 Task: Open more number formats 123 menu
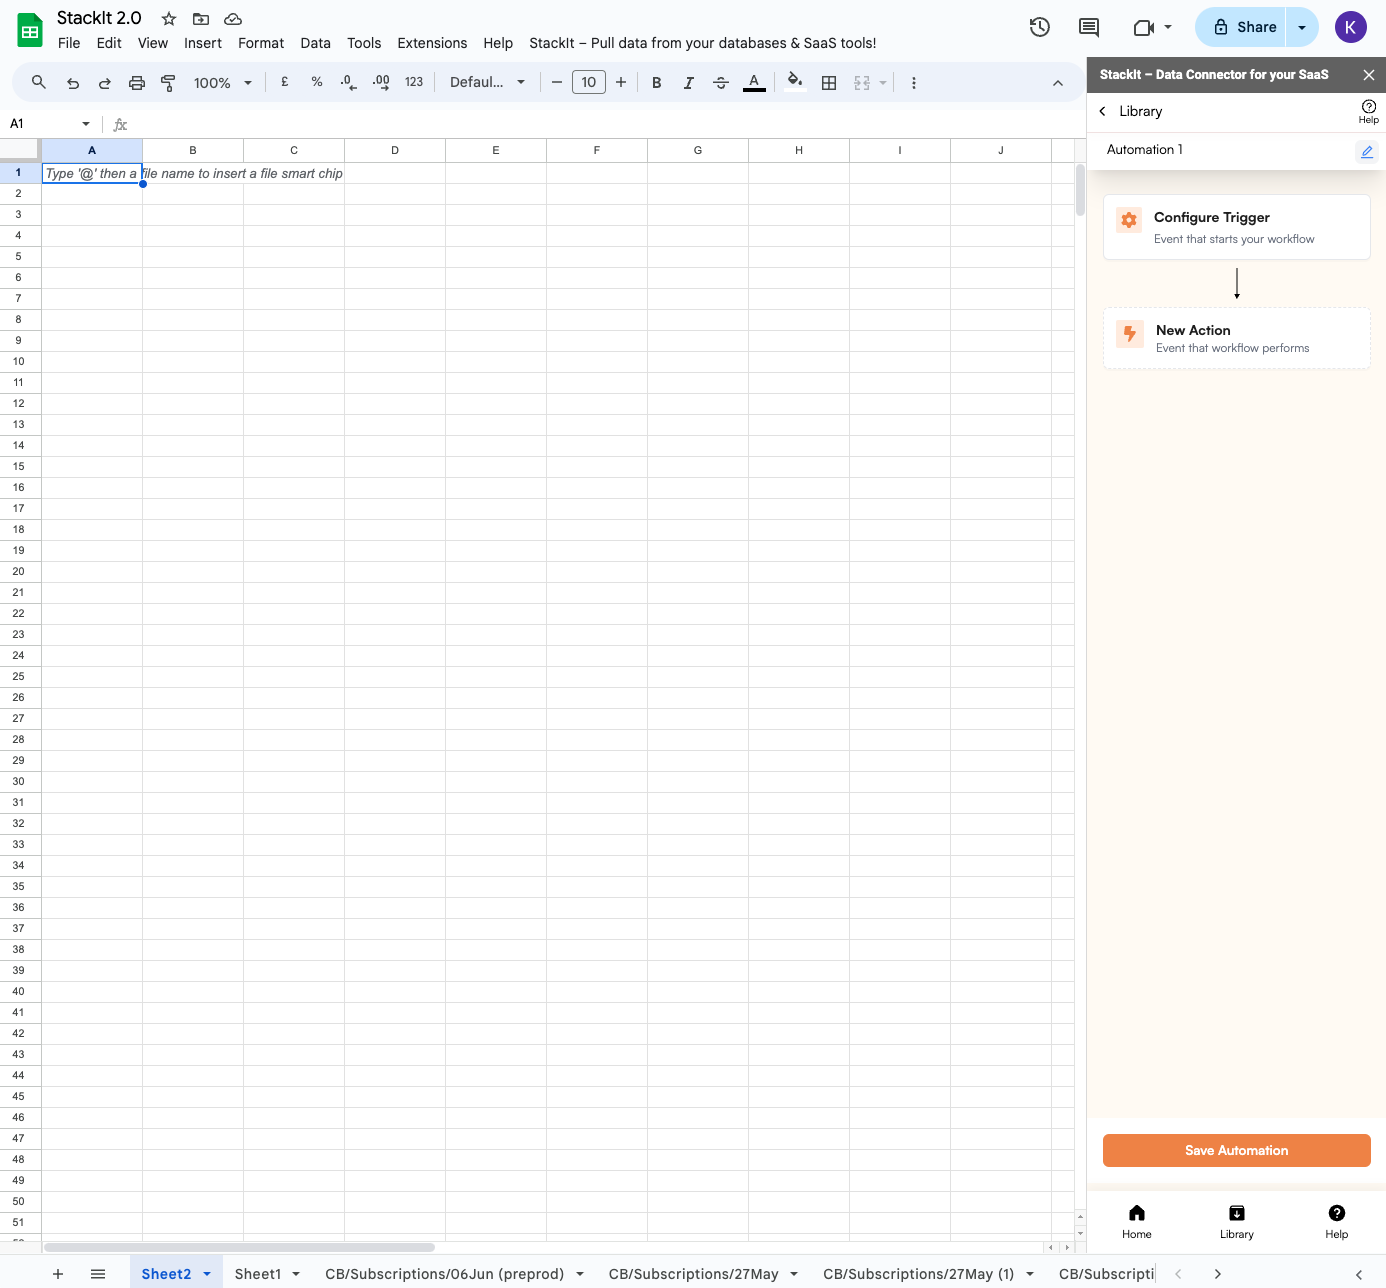point(414,82)
